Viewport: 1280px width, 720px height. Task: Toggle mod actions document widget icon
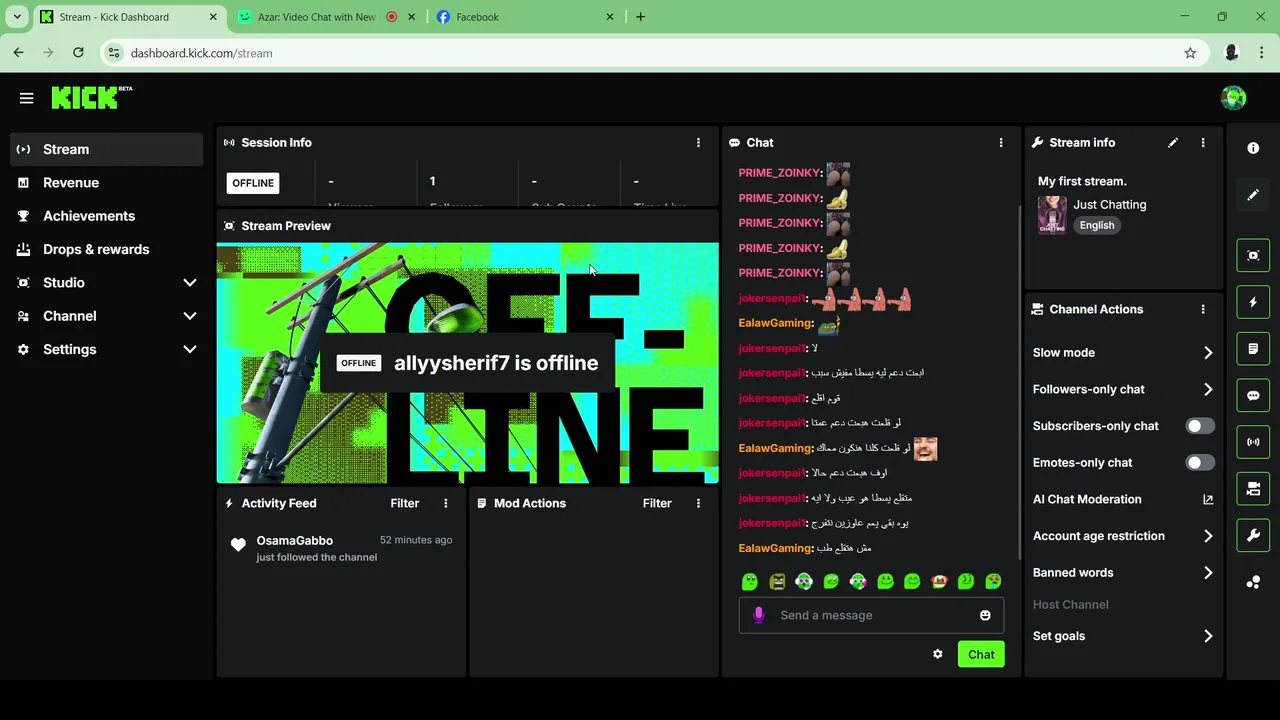pos(1253,349)
